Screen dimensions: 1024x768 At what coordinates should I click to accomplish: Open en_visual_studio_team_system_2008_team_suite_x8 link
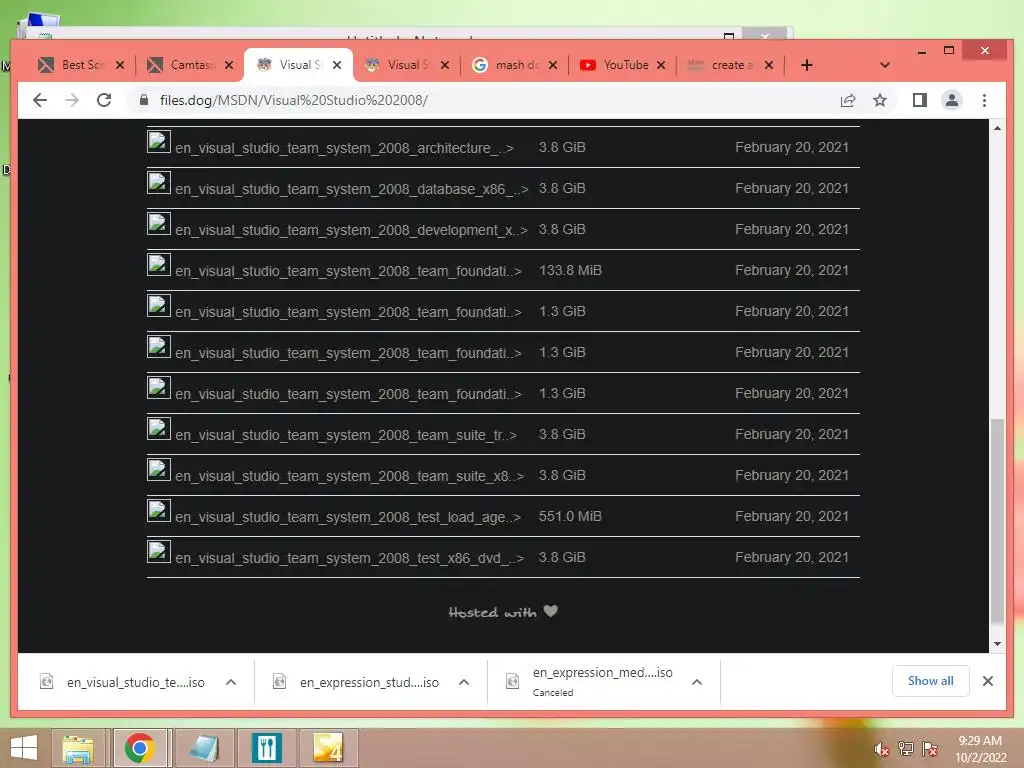coord(349,476)
